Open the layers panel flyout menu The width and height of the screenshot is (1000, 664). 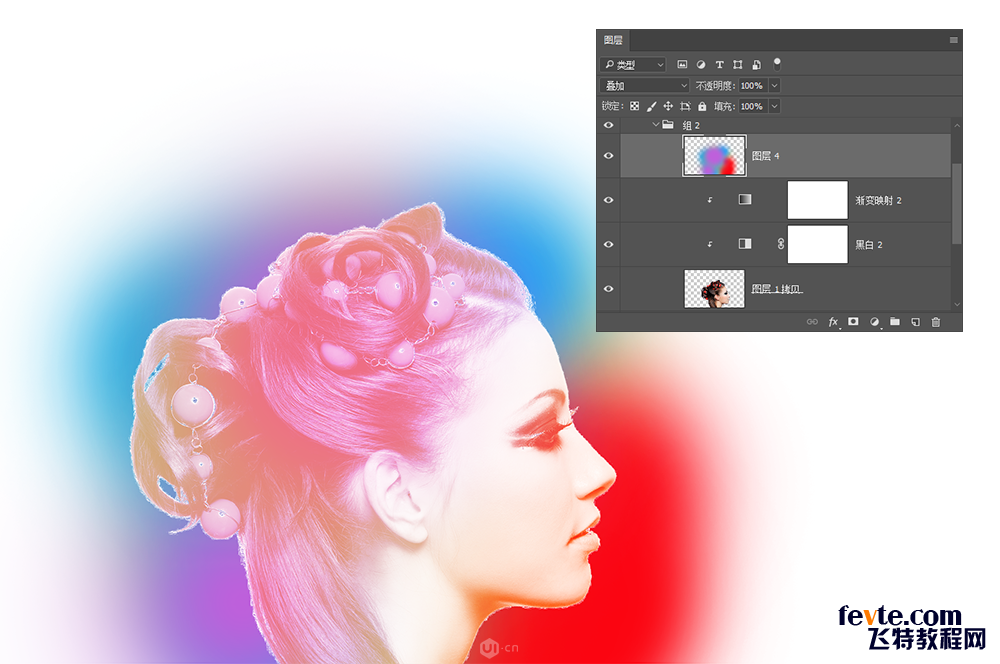coord(953,40)
